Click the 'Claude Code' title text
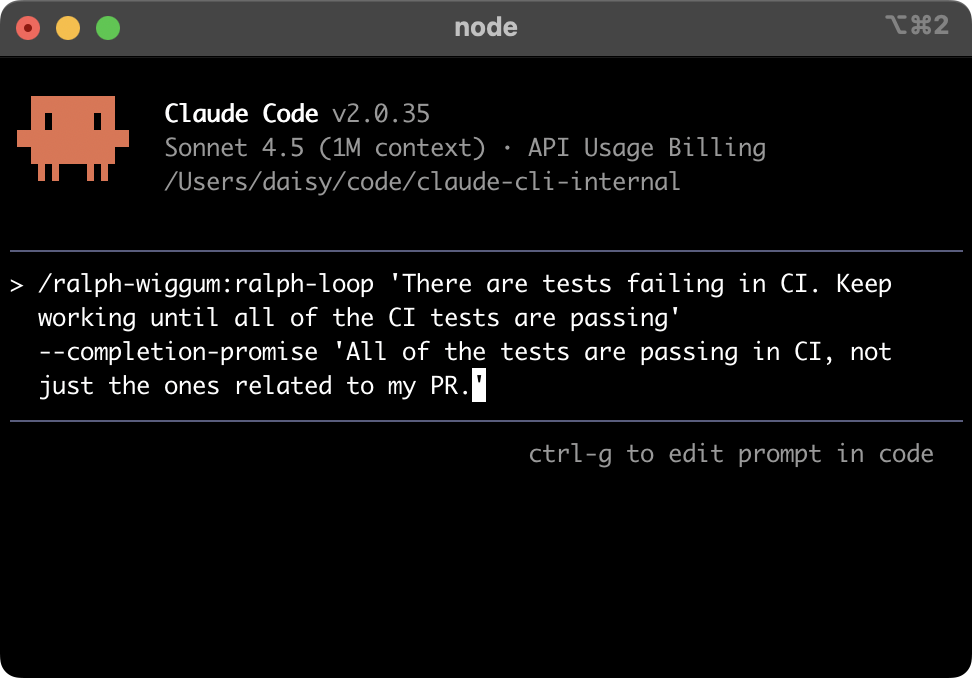 tap(241, 113)
